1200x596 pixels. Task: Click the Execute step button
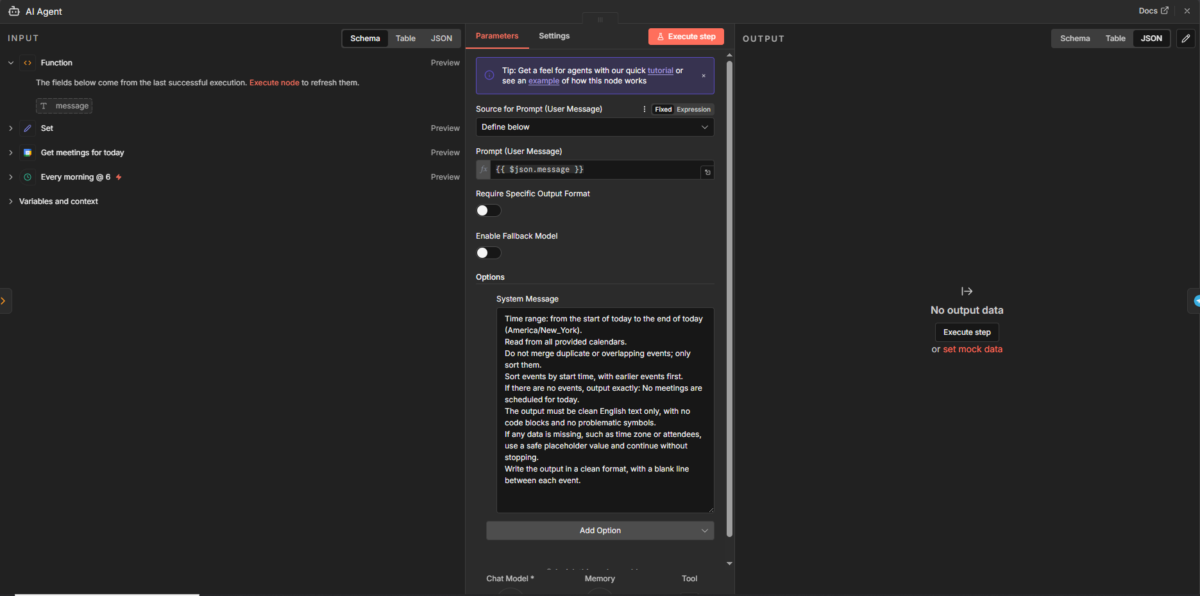(686, 35)
